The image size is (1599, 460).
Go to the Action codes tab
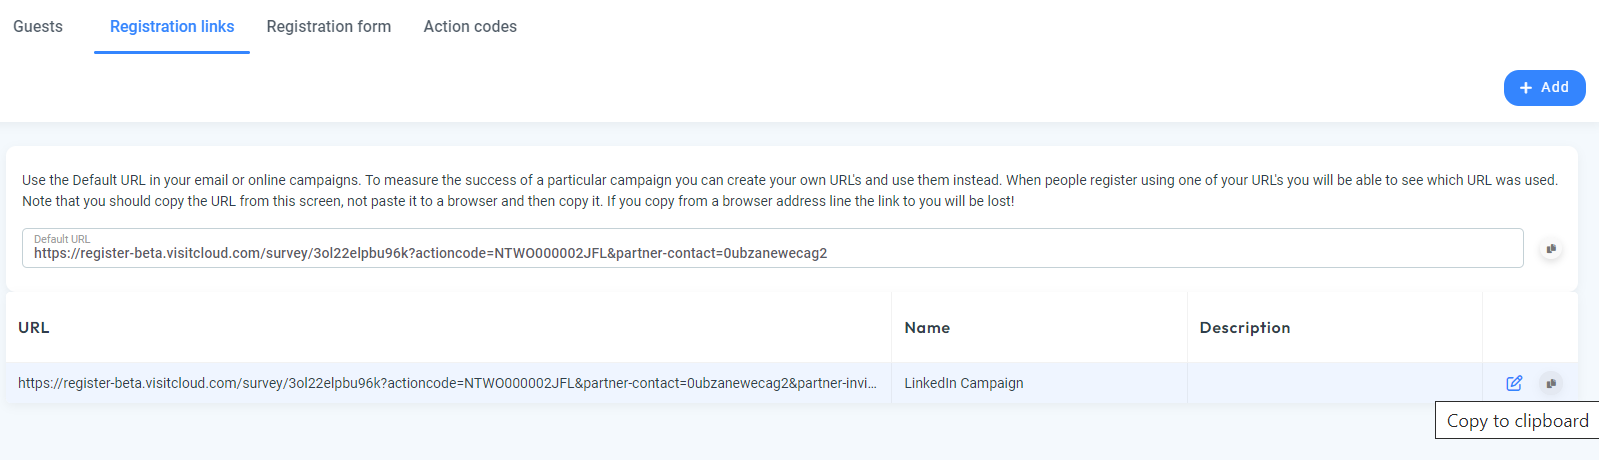pos(470,27)
